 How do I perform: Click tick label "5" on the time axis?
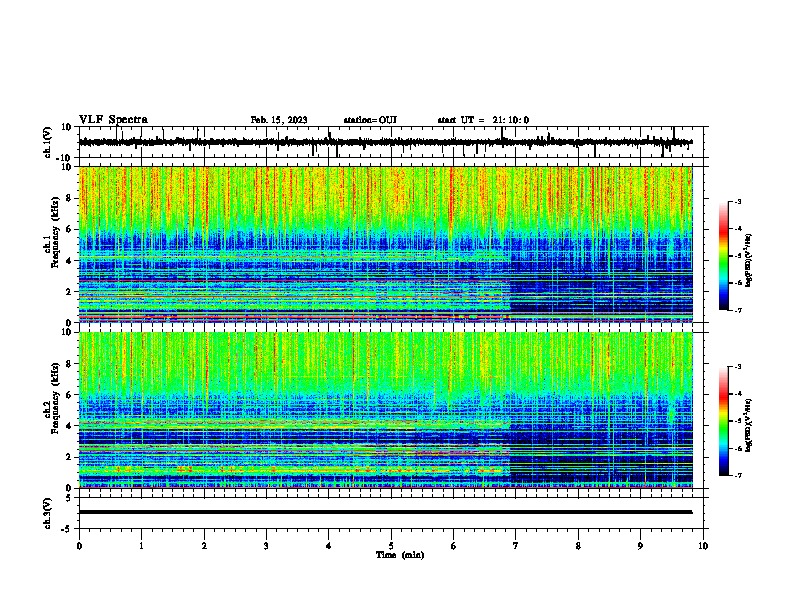point(391,546)
